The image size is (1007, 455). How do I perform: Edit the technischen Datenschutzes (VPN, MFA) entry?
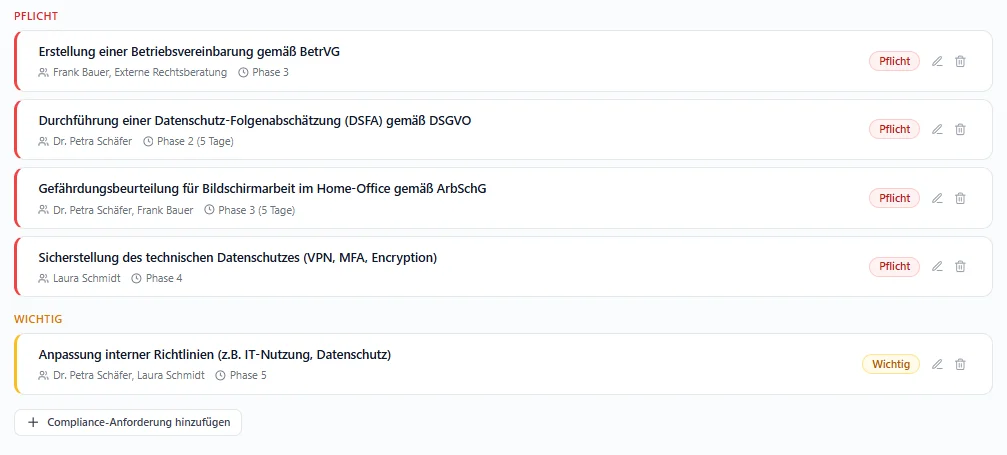tap(937, 266)
